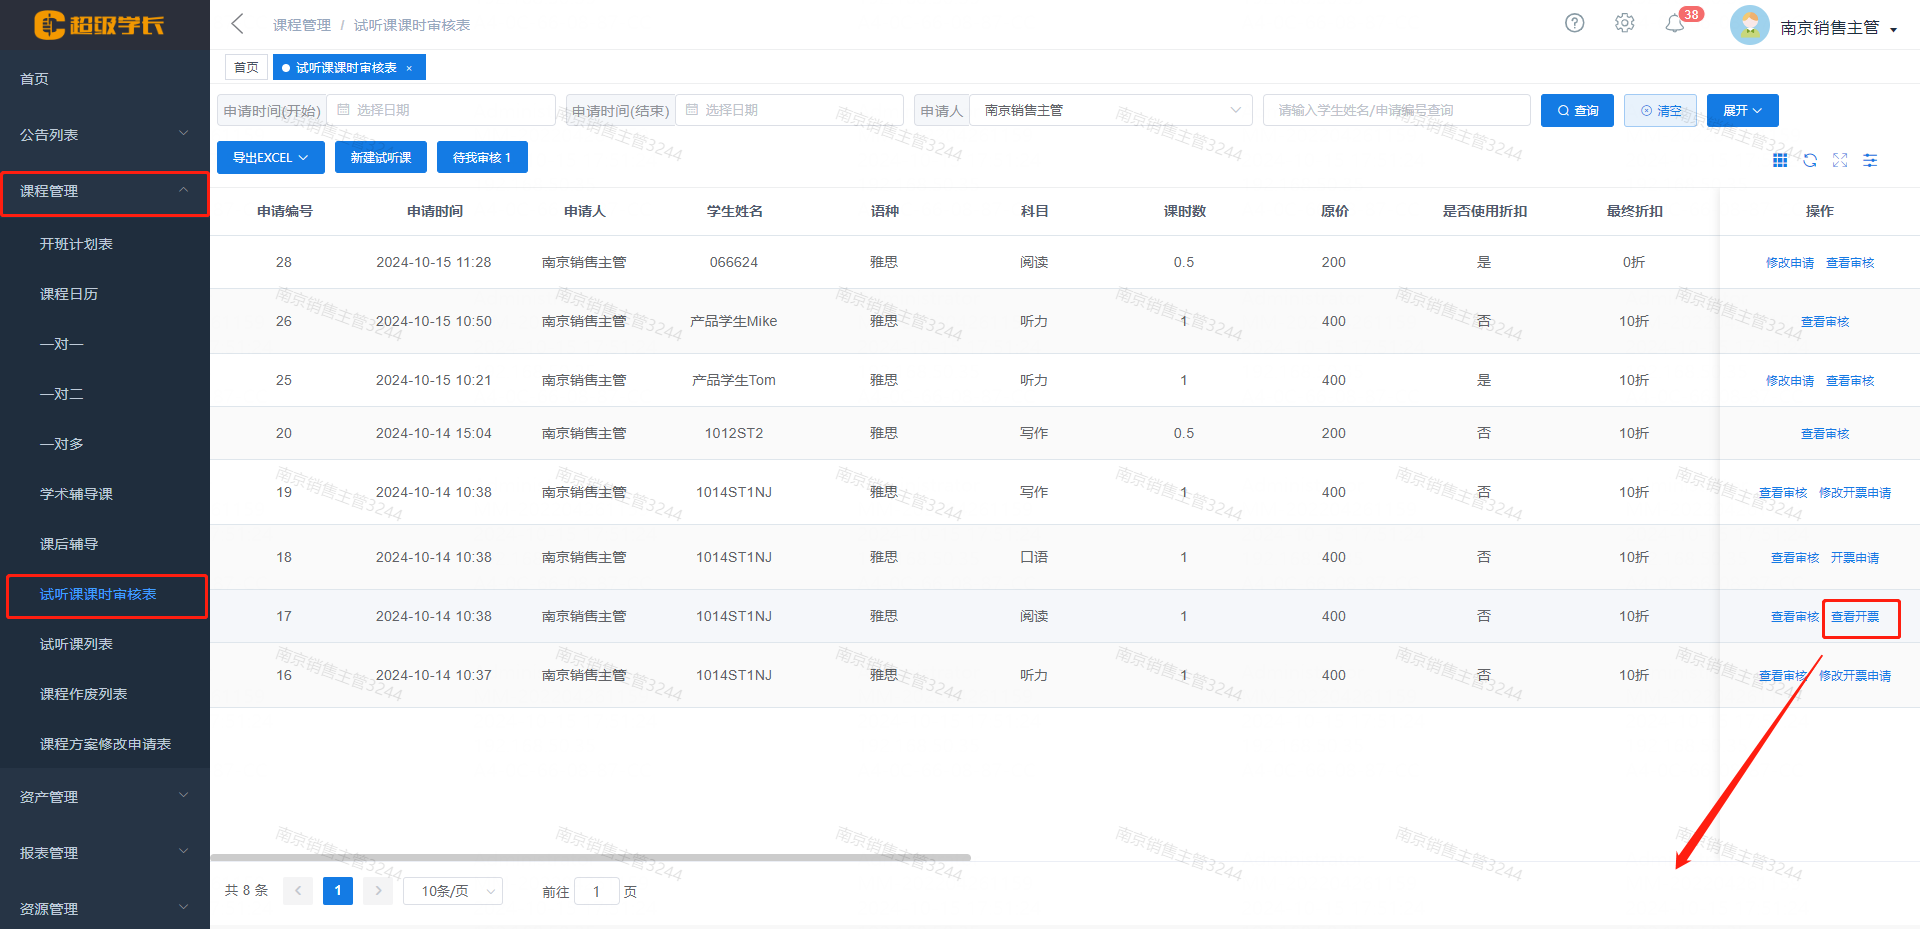
Task: Open the 申请人 dropdown selector
Action: click(1110, 110)
